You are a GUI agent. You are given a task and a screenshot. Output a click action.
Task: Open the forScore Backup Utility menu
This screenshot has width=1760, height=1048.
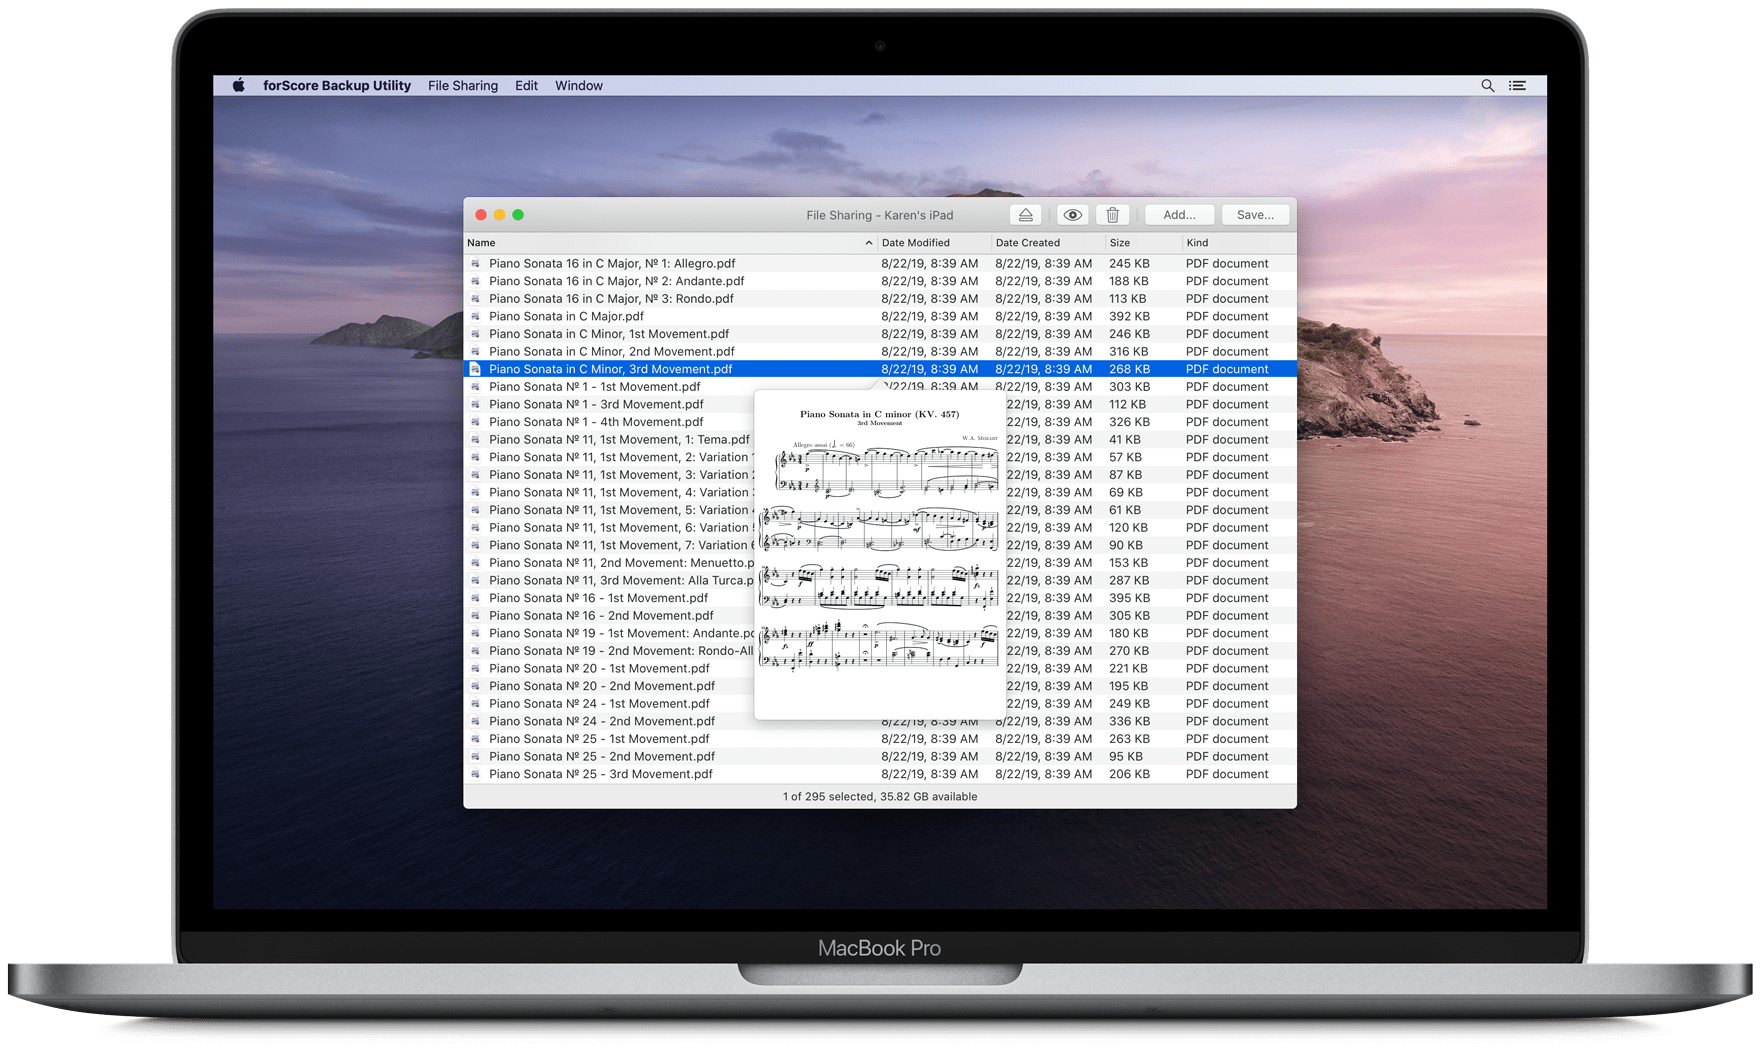[x=337, y=86]
